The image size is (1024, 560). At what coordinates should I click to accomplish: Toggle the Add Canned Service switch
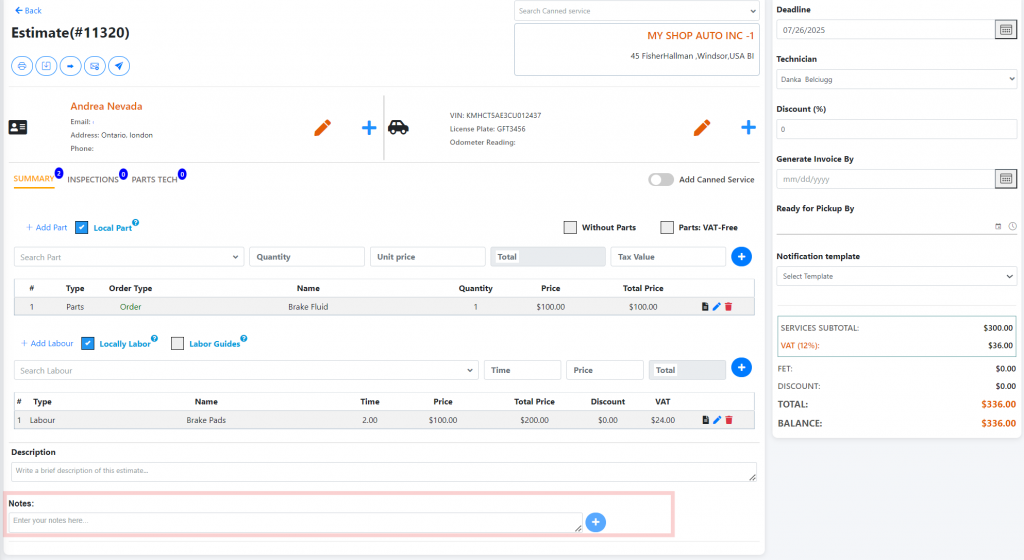point(661,180)
